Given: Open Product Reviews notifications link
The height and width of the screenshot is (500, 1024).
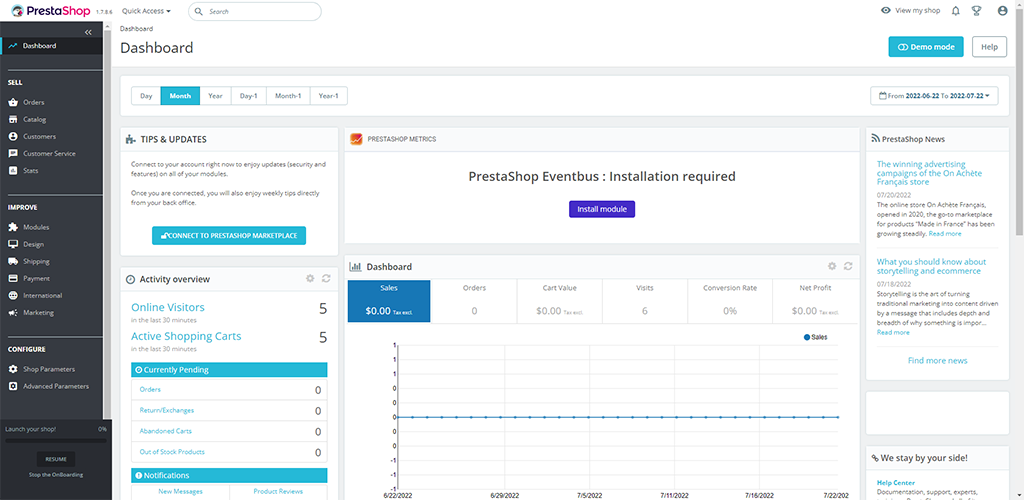Looking at the screenshot, I should click(x=278, y=491).
